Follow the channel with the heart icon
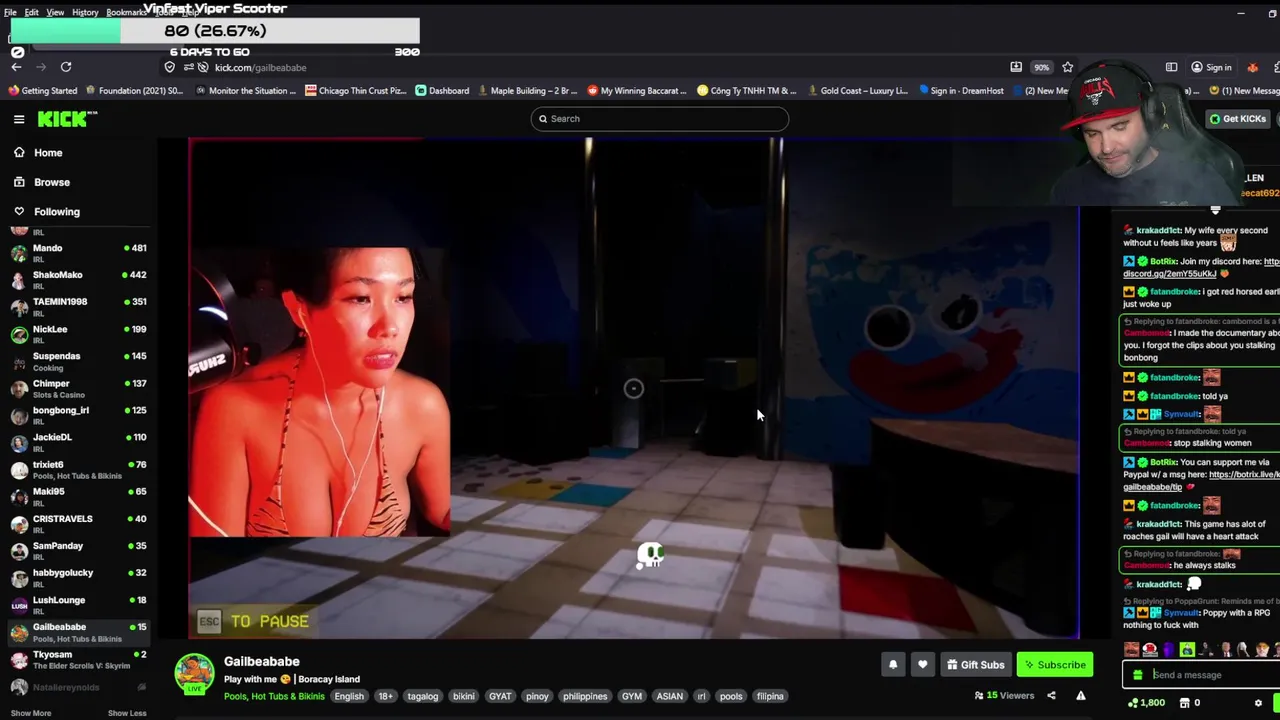1280x720 pixels. tap(922, 665)
